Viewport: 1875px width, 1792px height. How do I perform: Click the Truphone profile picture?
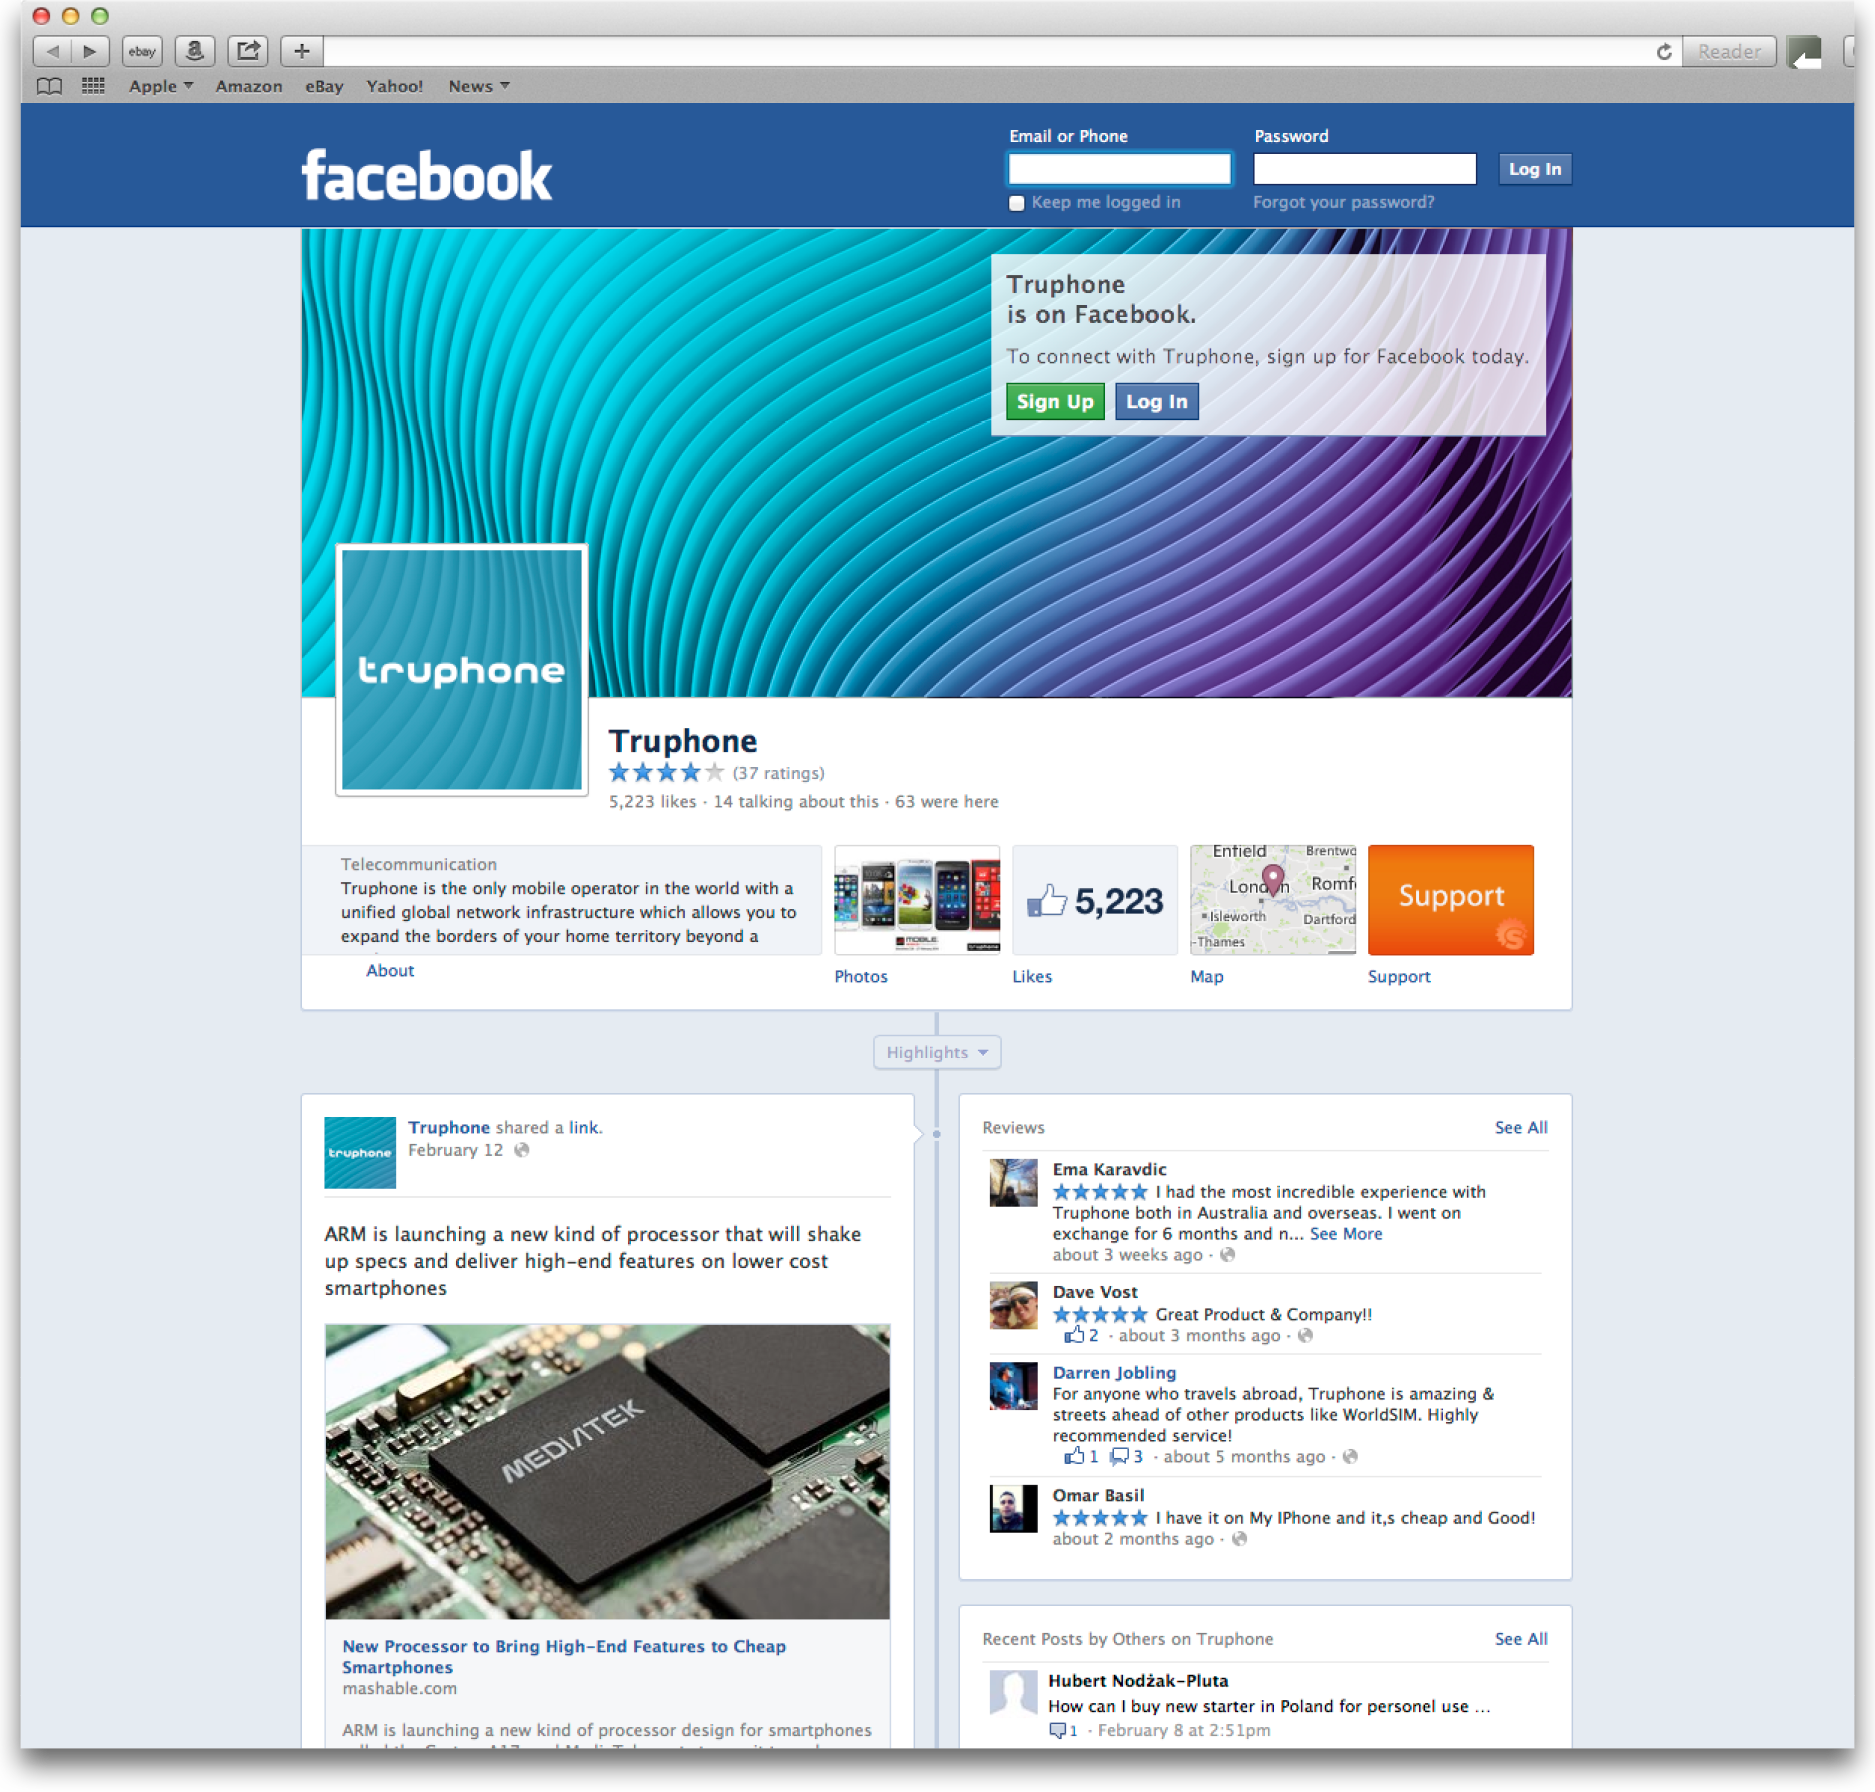point(462,670)
